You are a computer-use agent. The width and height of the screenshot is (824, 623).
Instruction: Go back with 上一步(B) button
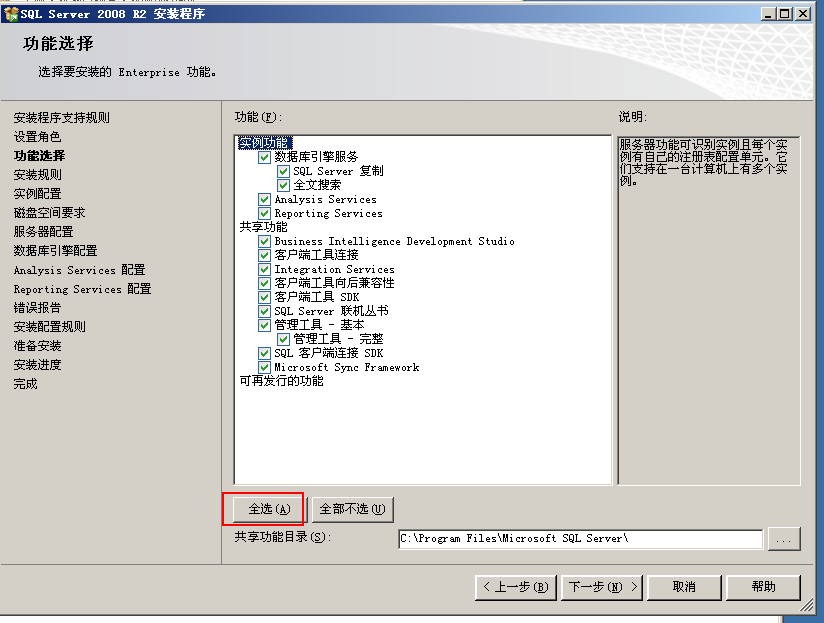click(516, 587)
